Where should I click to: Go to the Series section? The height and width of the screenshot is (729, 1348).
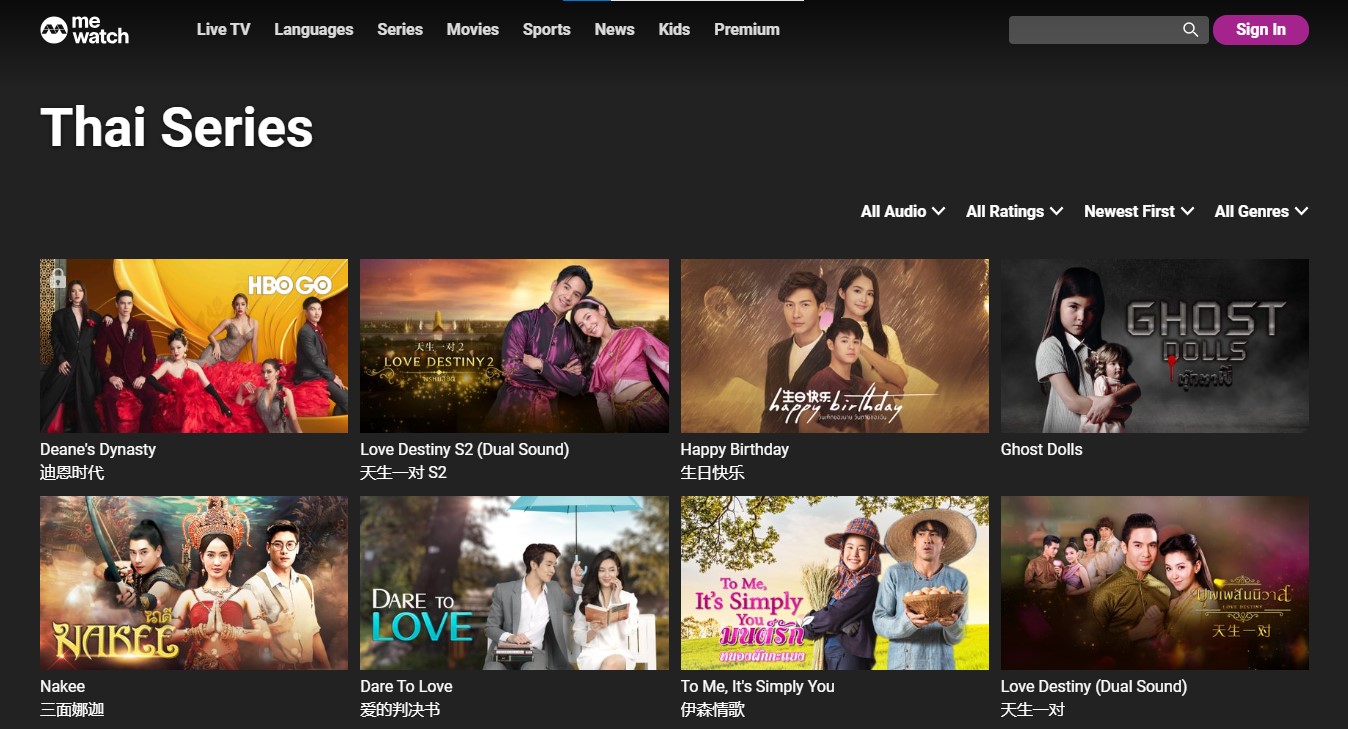tap(400, 30)
